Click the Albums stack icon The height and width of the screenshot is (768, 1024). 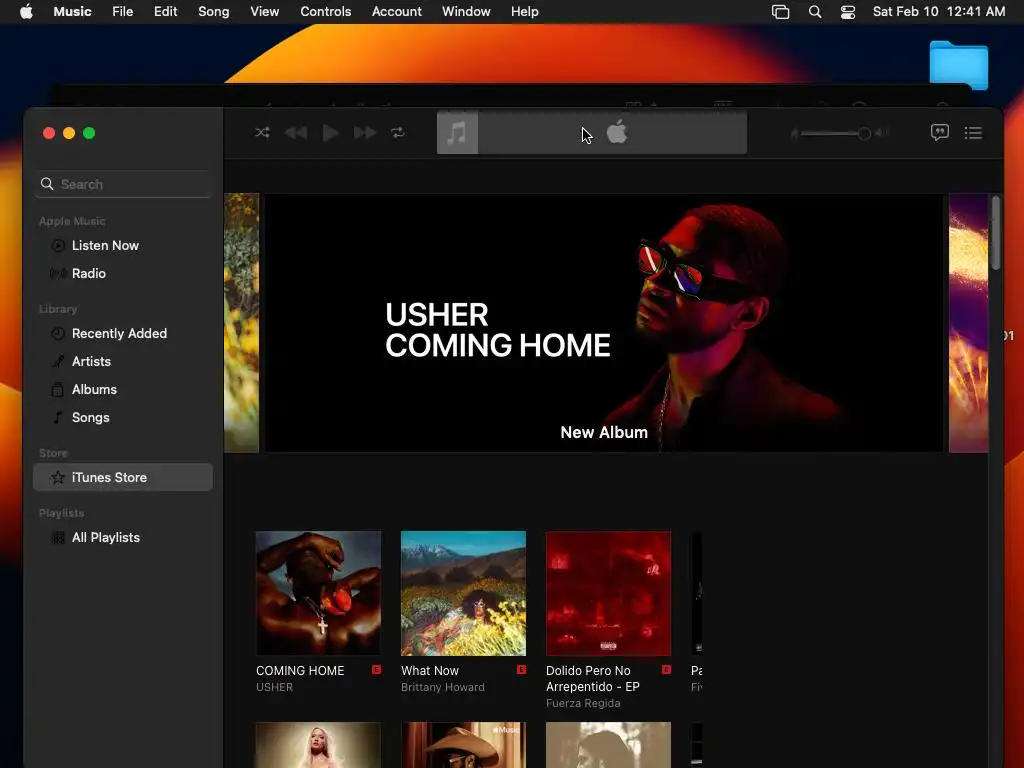(x=58, y=390)
